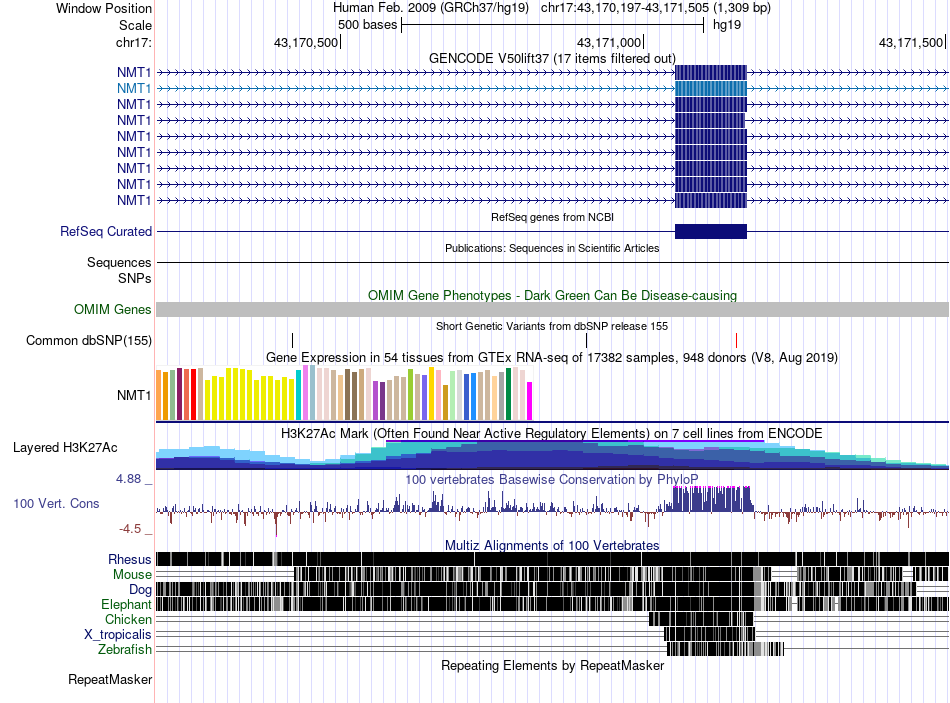The width and height of the screenshot is (950, 703).
Task: Open Multiz Alignments of 100 Vertebrates title
Action: [552, 545]
